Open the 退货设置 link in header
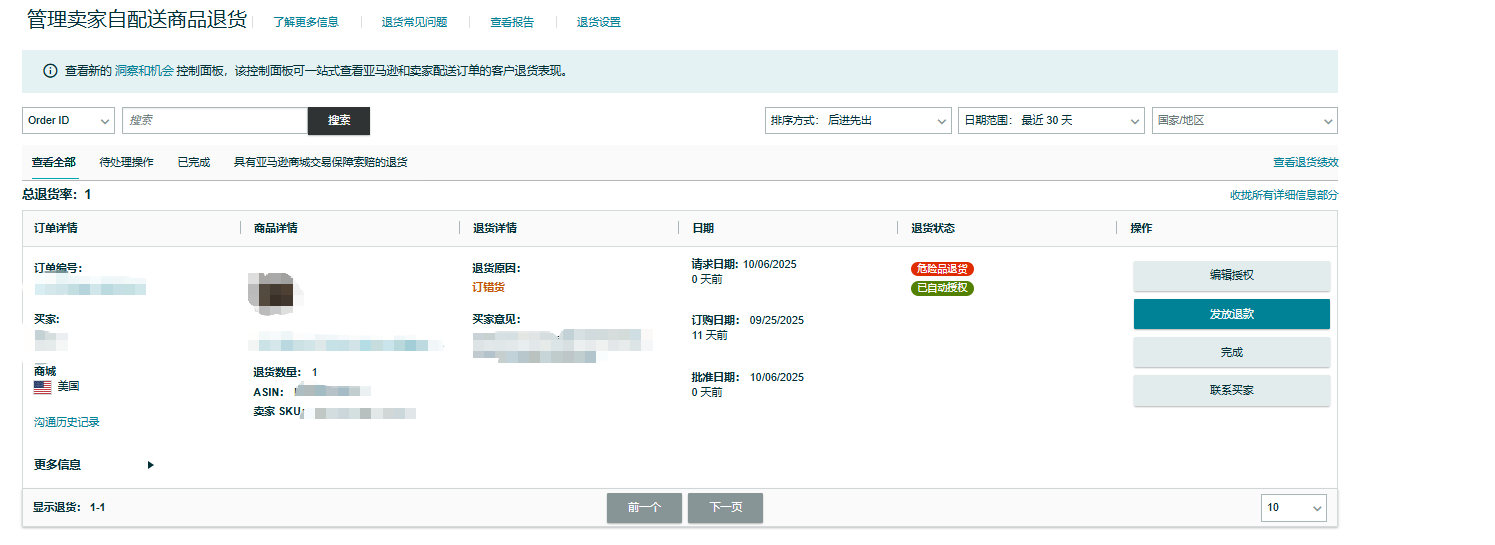Viewport: 1495px width, 545px height. (x=598, y=22)
